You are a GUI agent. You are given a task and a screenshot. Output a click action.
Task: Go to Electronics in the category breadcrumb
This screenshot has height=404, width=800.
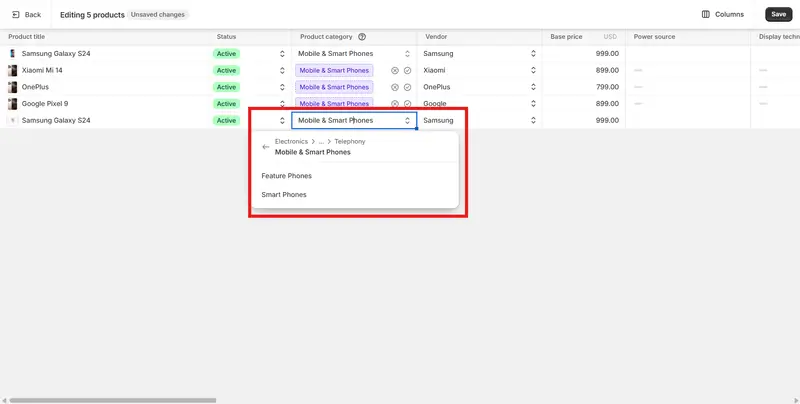[291, 141]
